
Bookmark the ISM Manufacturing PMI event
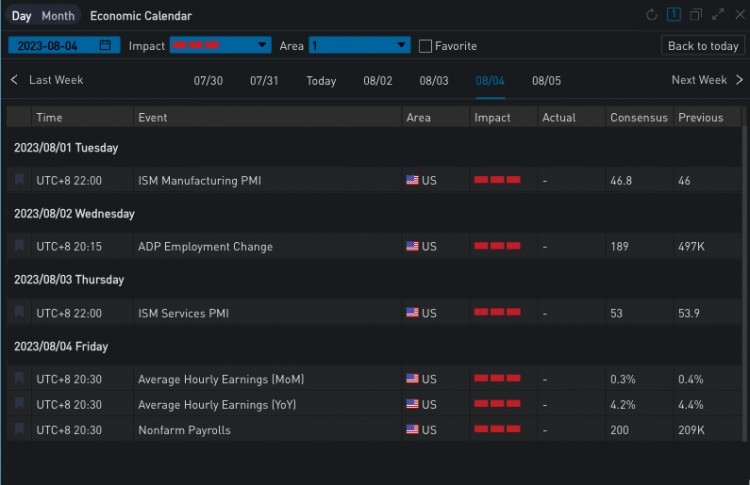tap(19, 180)
